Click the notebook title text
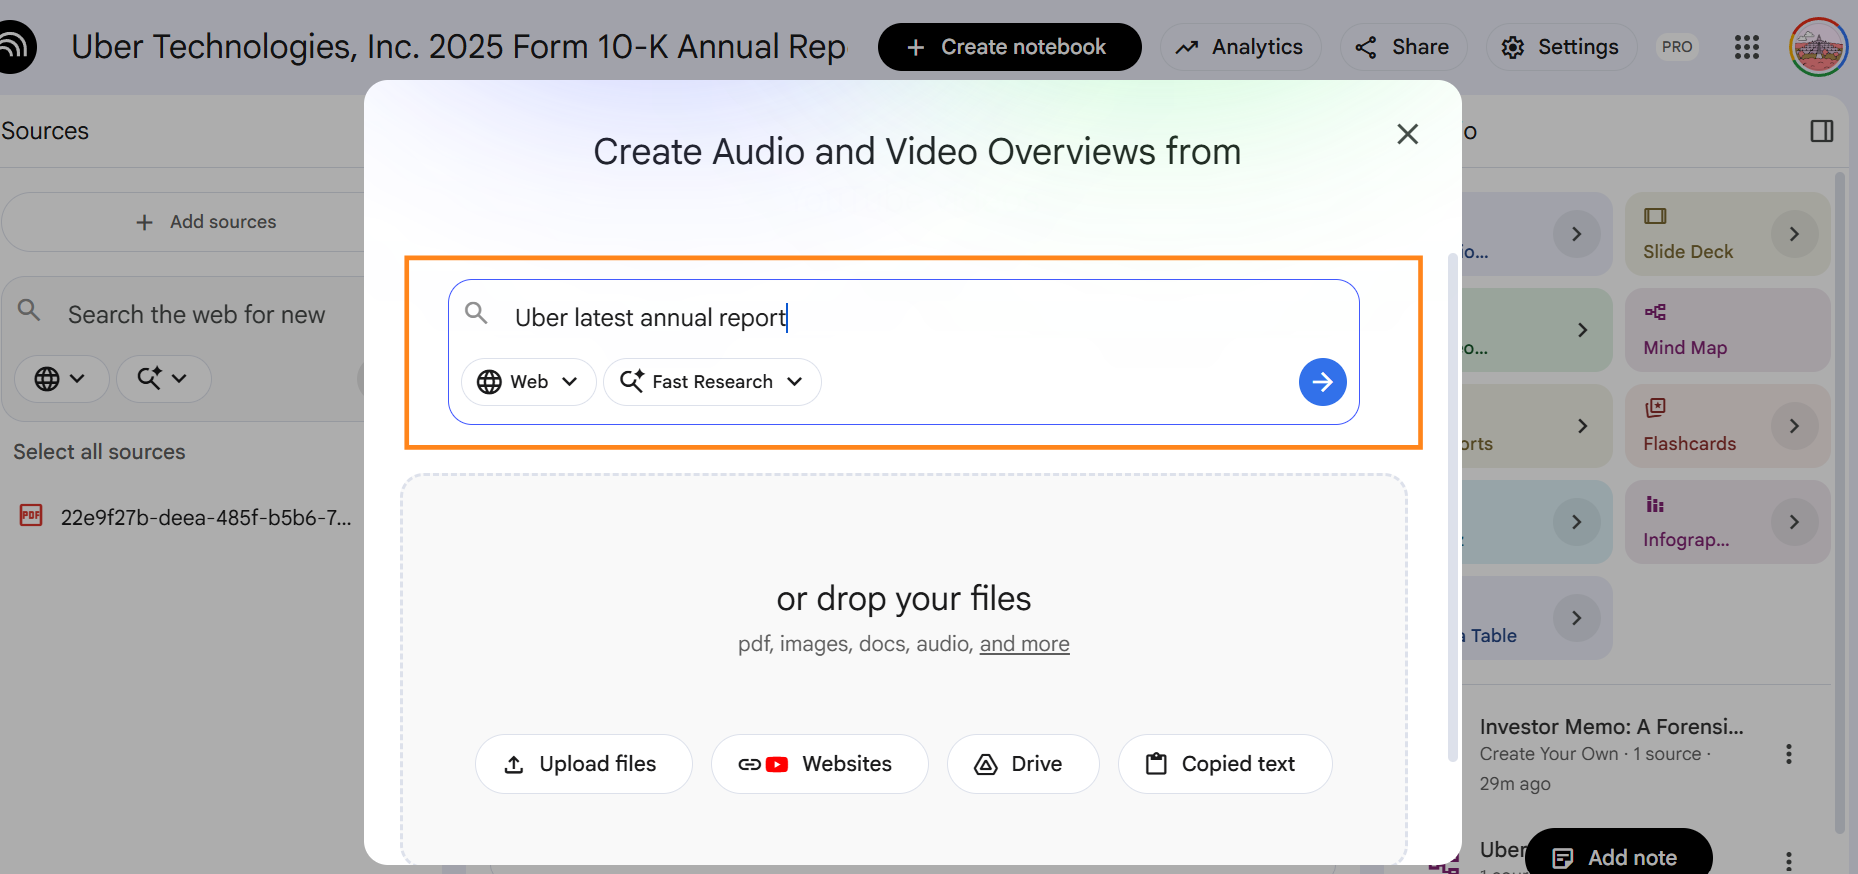This screenshot has height=874, width=1858. [459, 47]
